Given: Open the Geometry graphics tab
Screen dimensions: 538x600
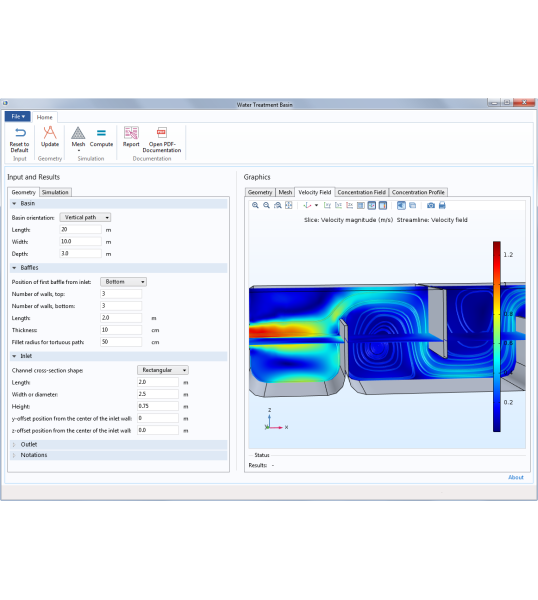Looking at the screenshot, I should tap(260, 192).
